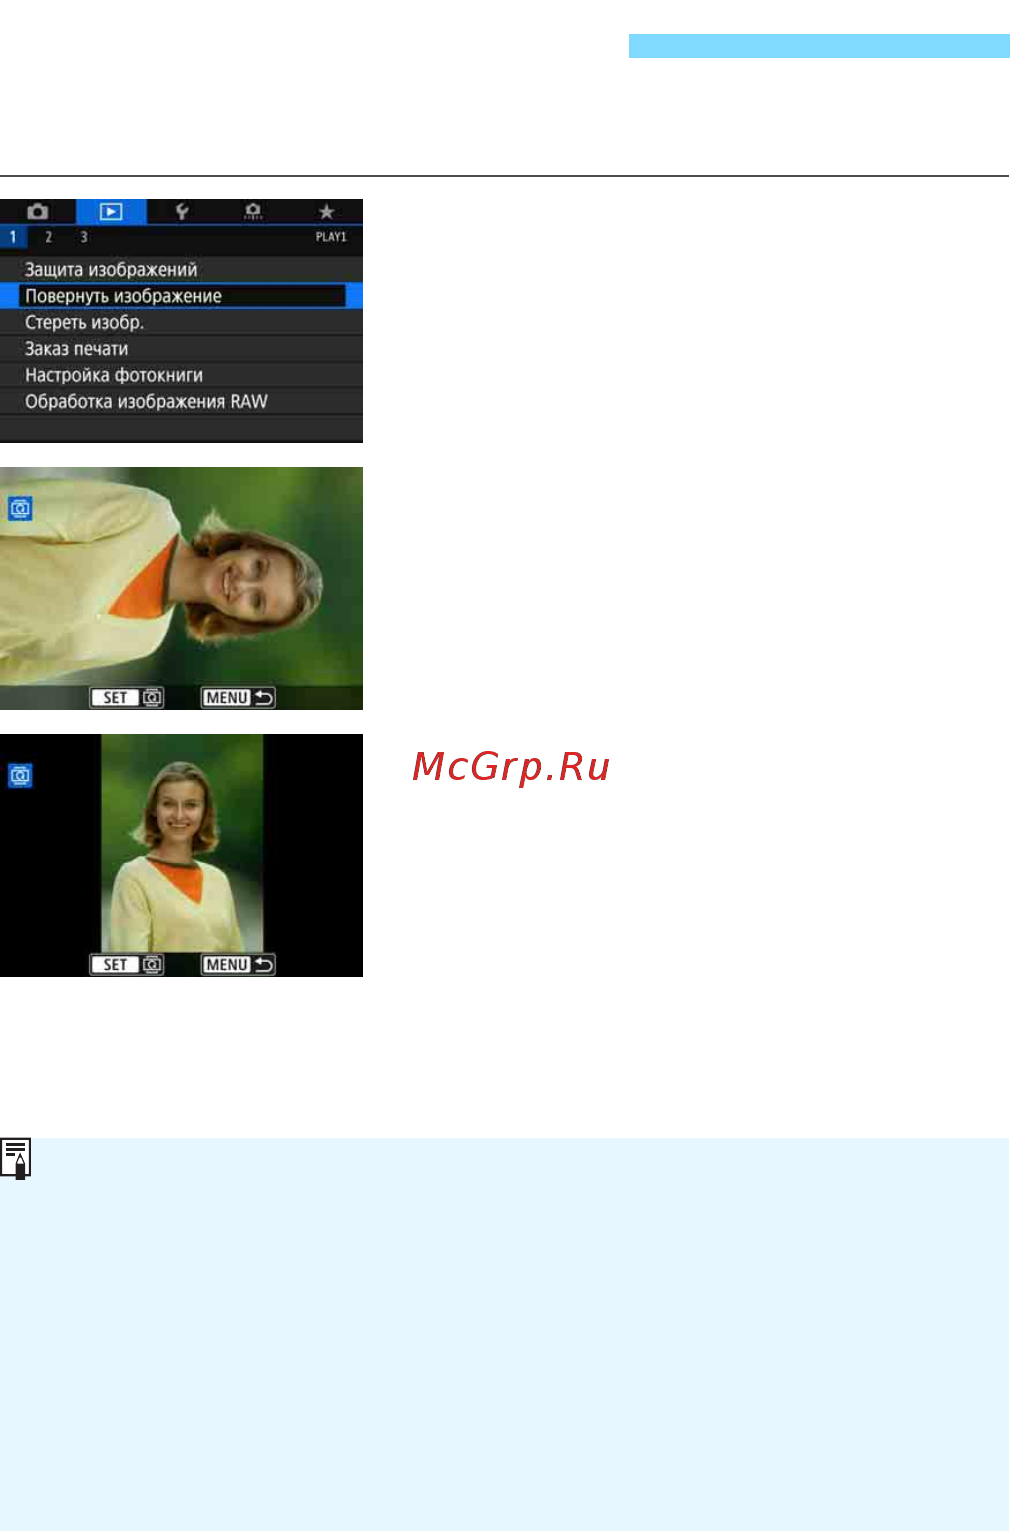Select the star My Menu tab

326,212
